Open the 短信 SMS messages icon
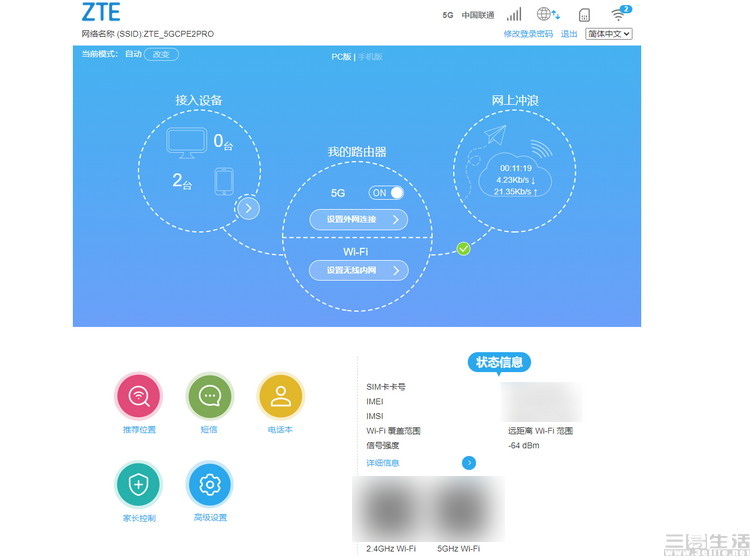The height and width of the screenshot is (557, 750). 210,396
